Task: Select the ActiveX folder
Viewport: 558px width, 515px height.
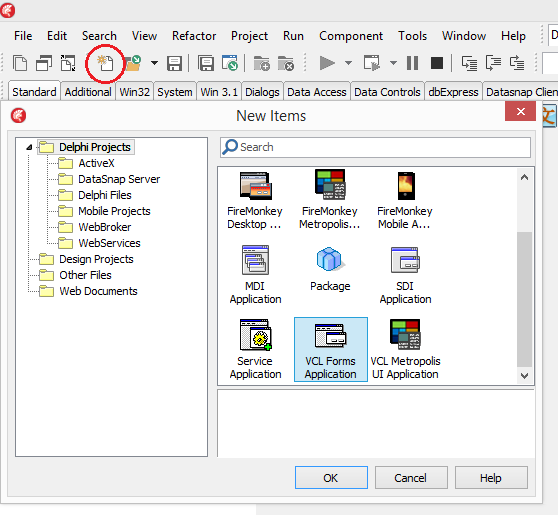Action: tap(96, 163)
